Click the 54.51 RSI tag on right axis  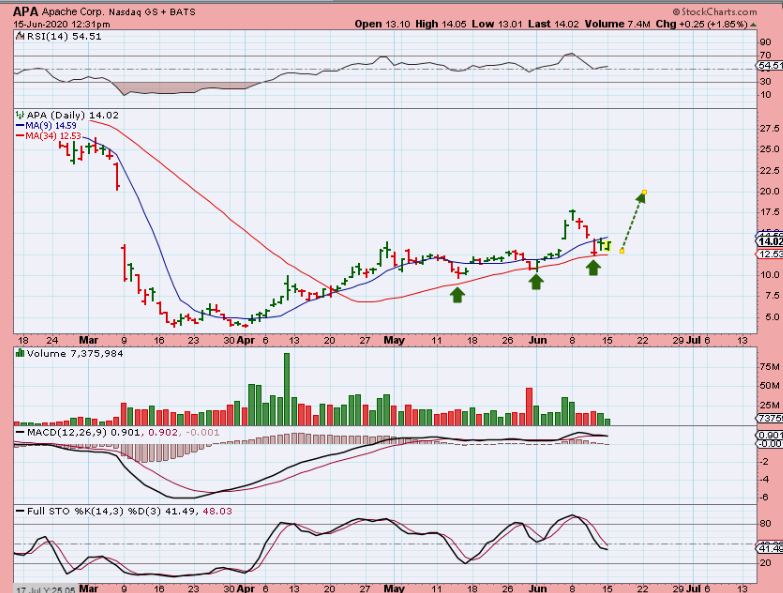pyautogui.click(x=770, y=65)
